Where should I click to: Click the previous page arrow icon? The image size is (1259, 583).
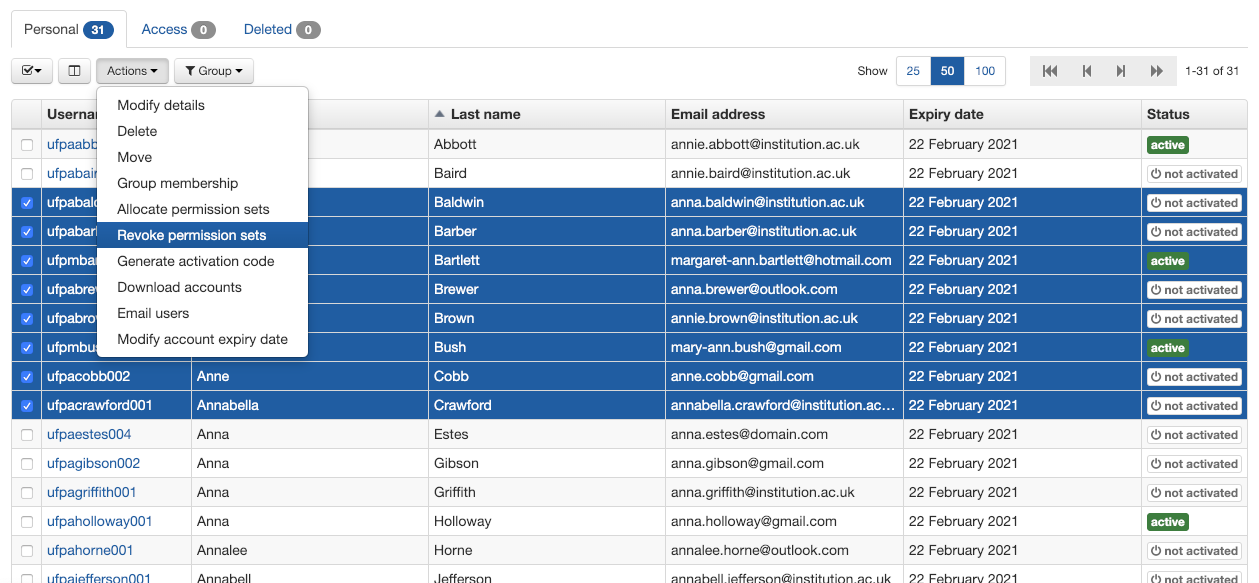click(1085, 71)
